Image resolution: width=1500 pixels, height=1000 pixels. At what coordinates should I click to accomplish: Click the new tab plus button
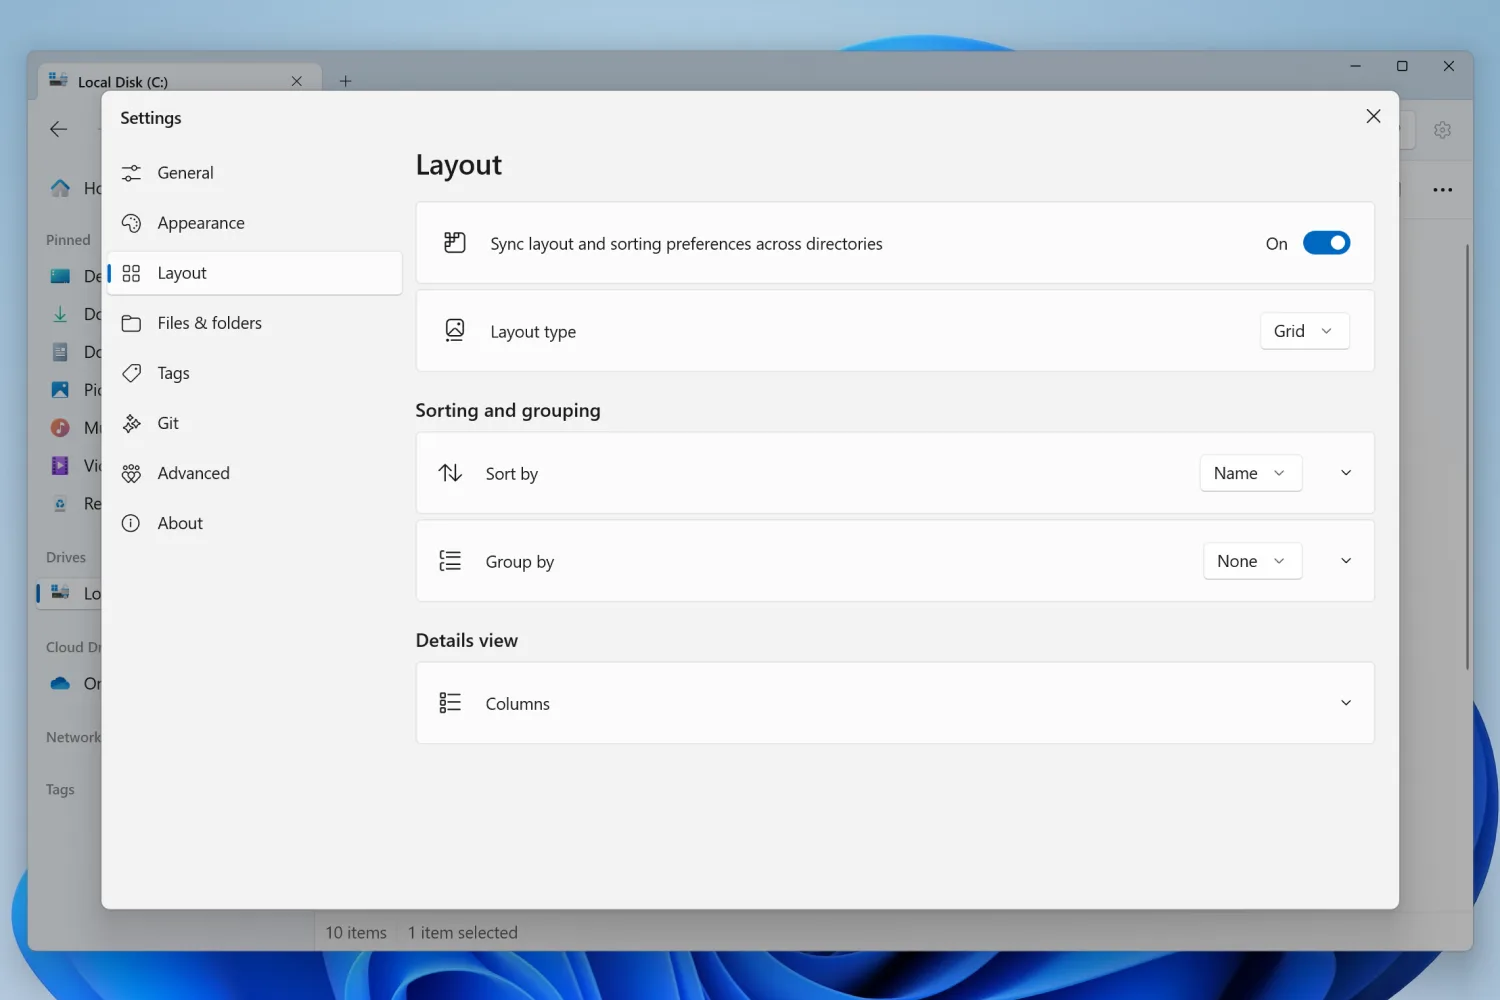click(345, 81)
